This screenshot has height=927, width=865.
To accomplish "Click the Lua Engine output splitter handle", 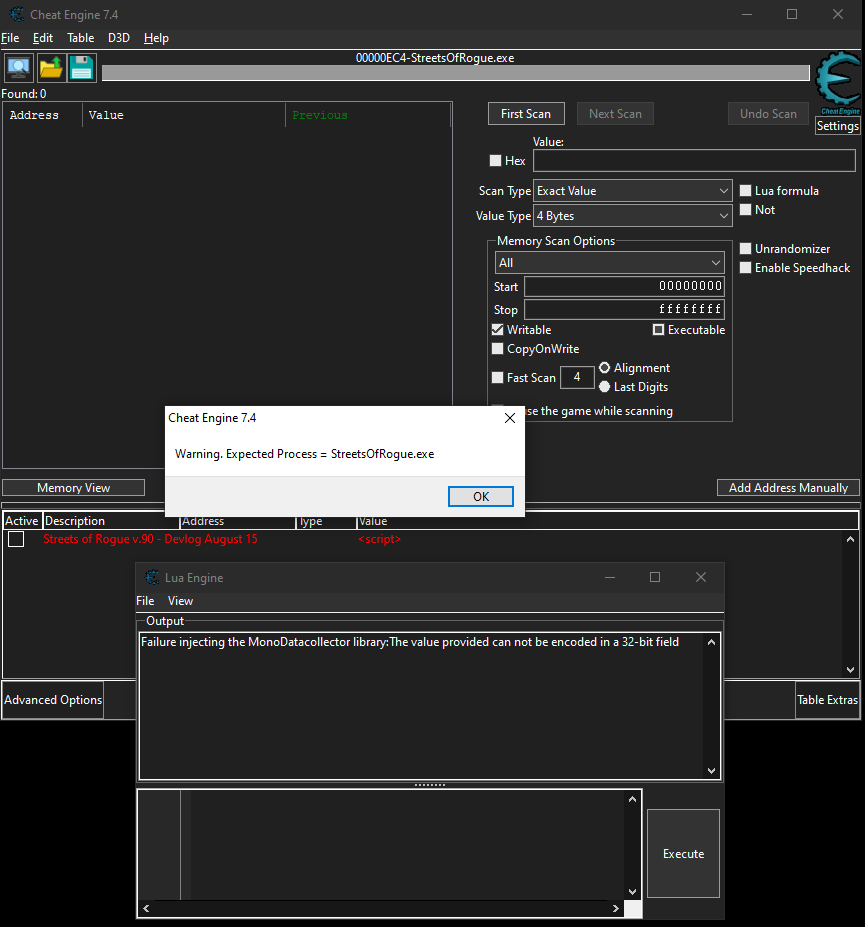I will tap(430, 785).
